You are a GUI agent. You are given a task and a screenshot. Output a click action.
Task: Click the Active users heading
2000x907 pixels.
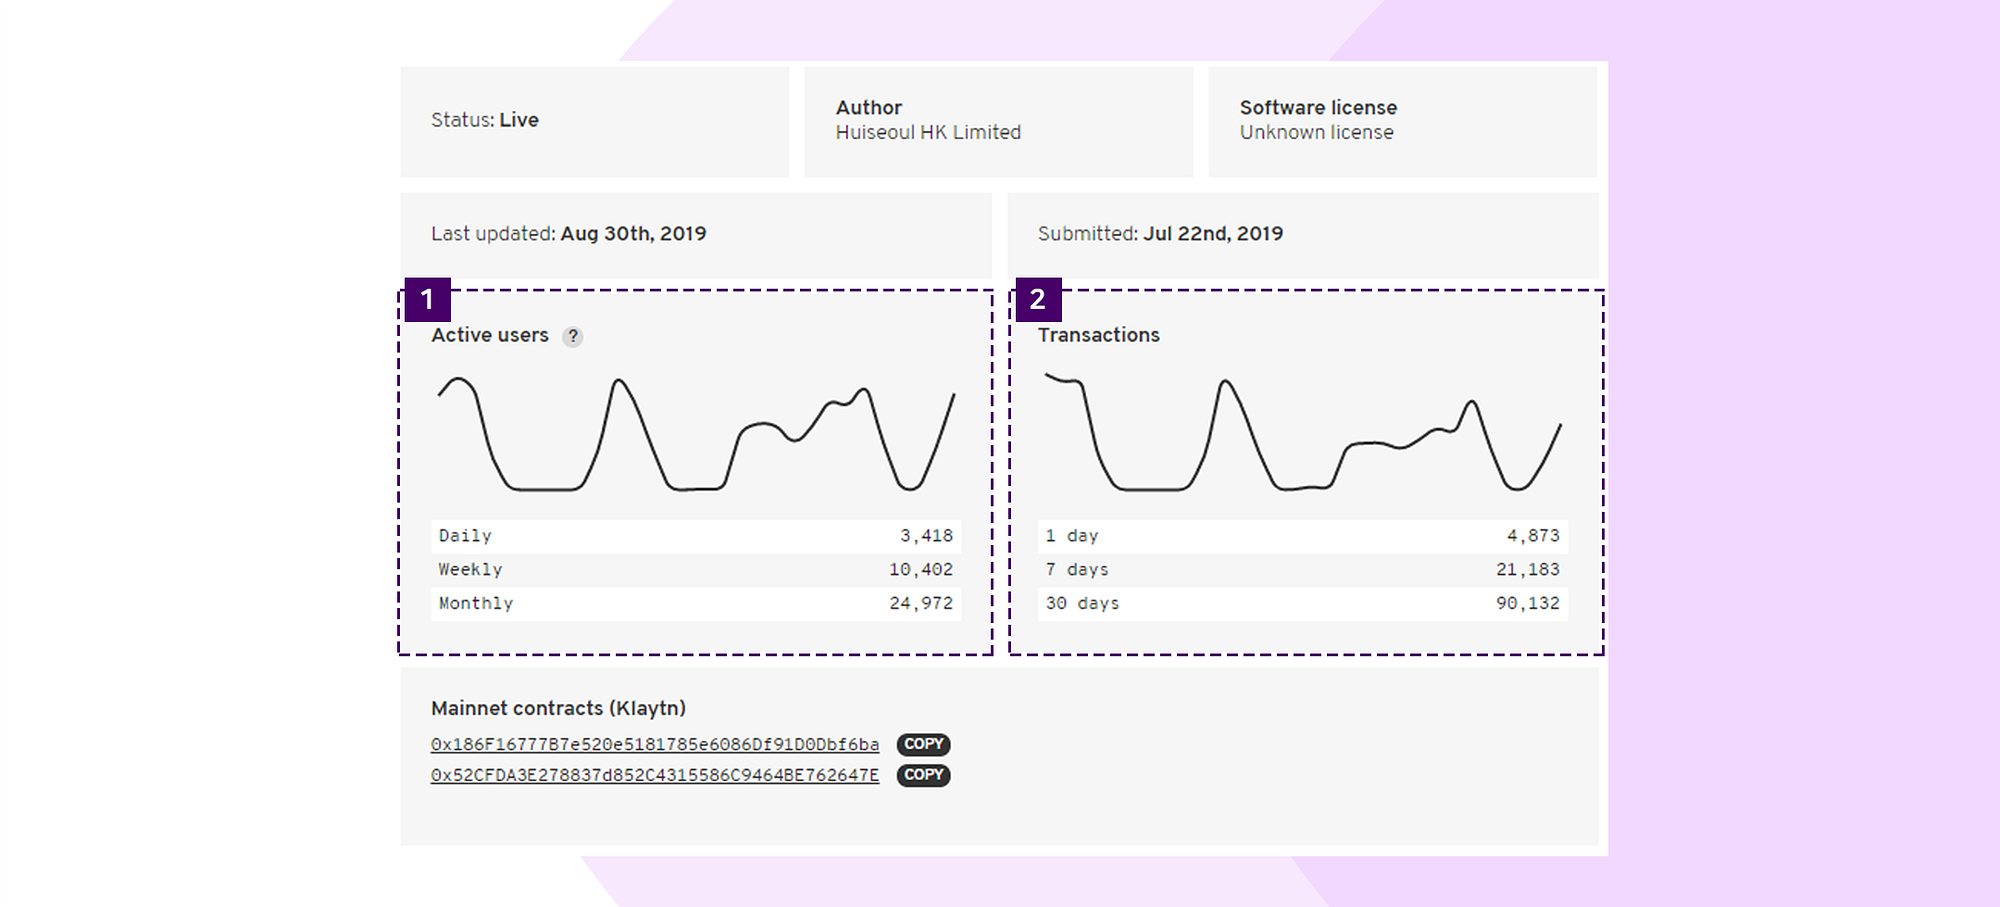[x=490, y=335]
